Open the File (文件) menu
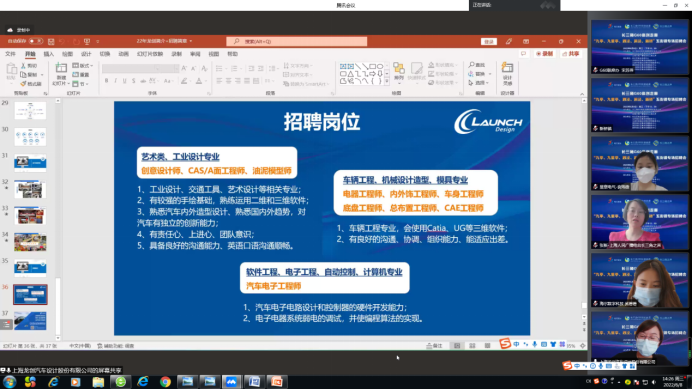 [x=11, y=54]
